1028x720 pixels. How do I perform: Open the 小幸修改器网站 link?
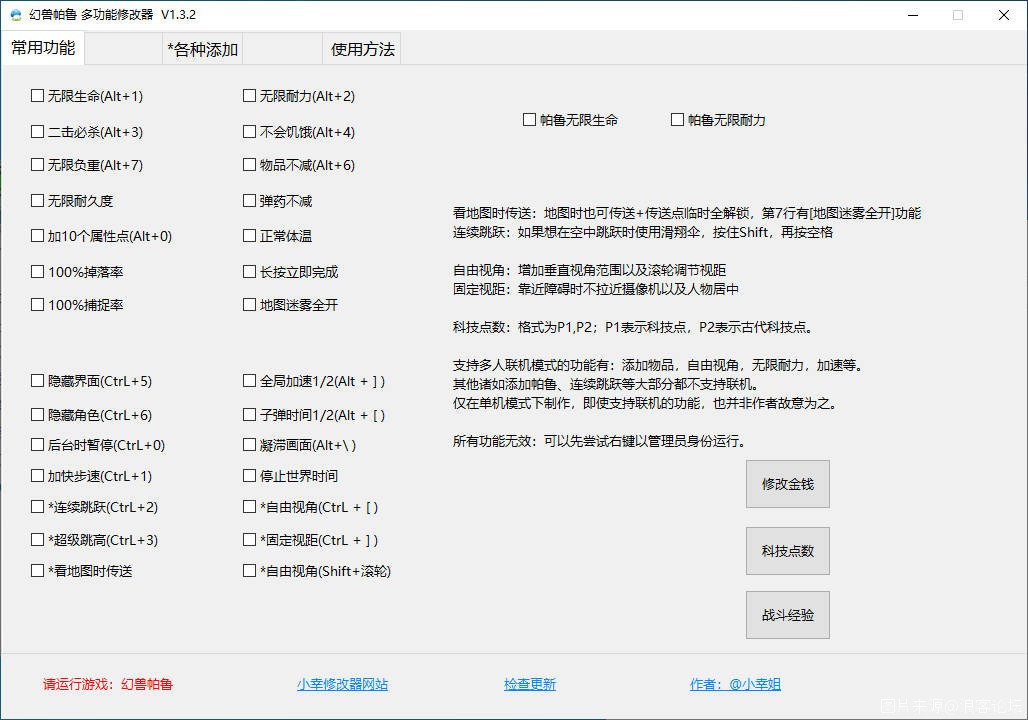pos(342,685)
